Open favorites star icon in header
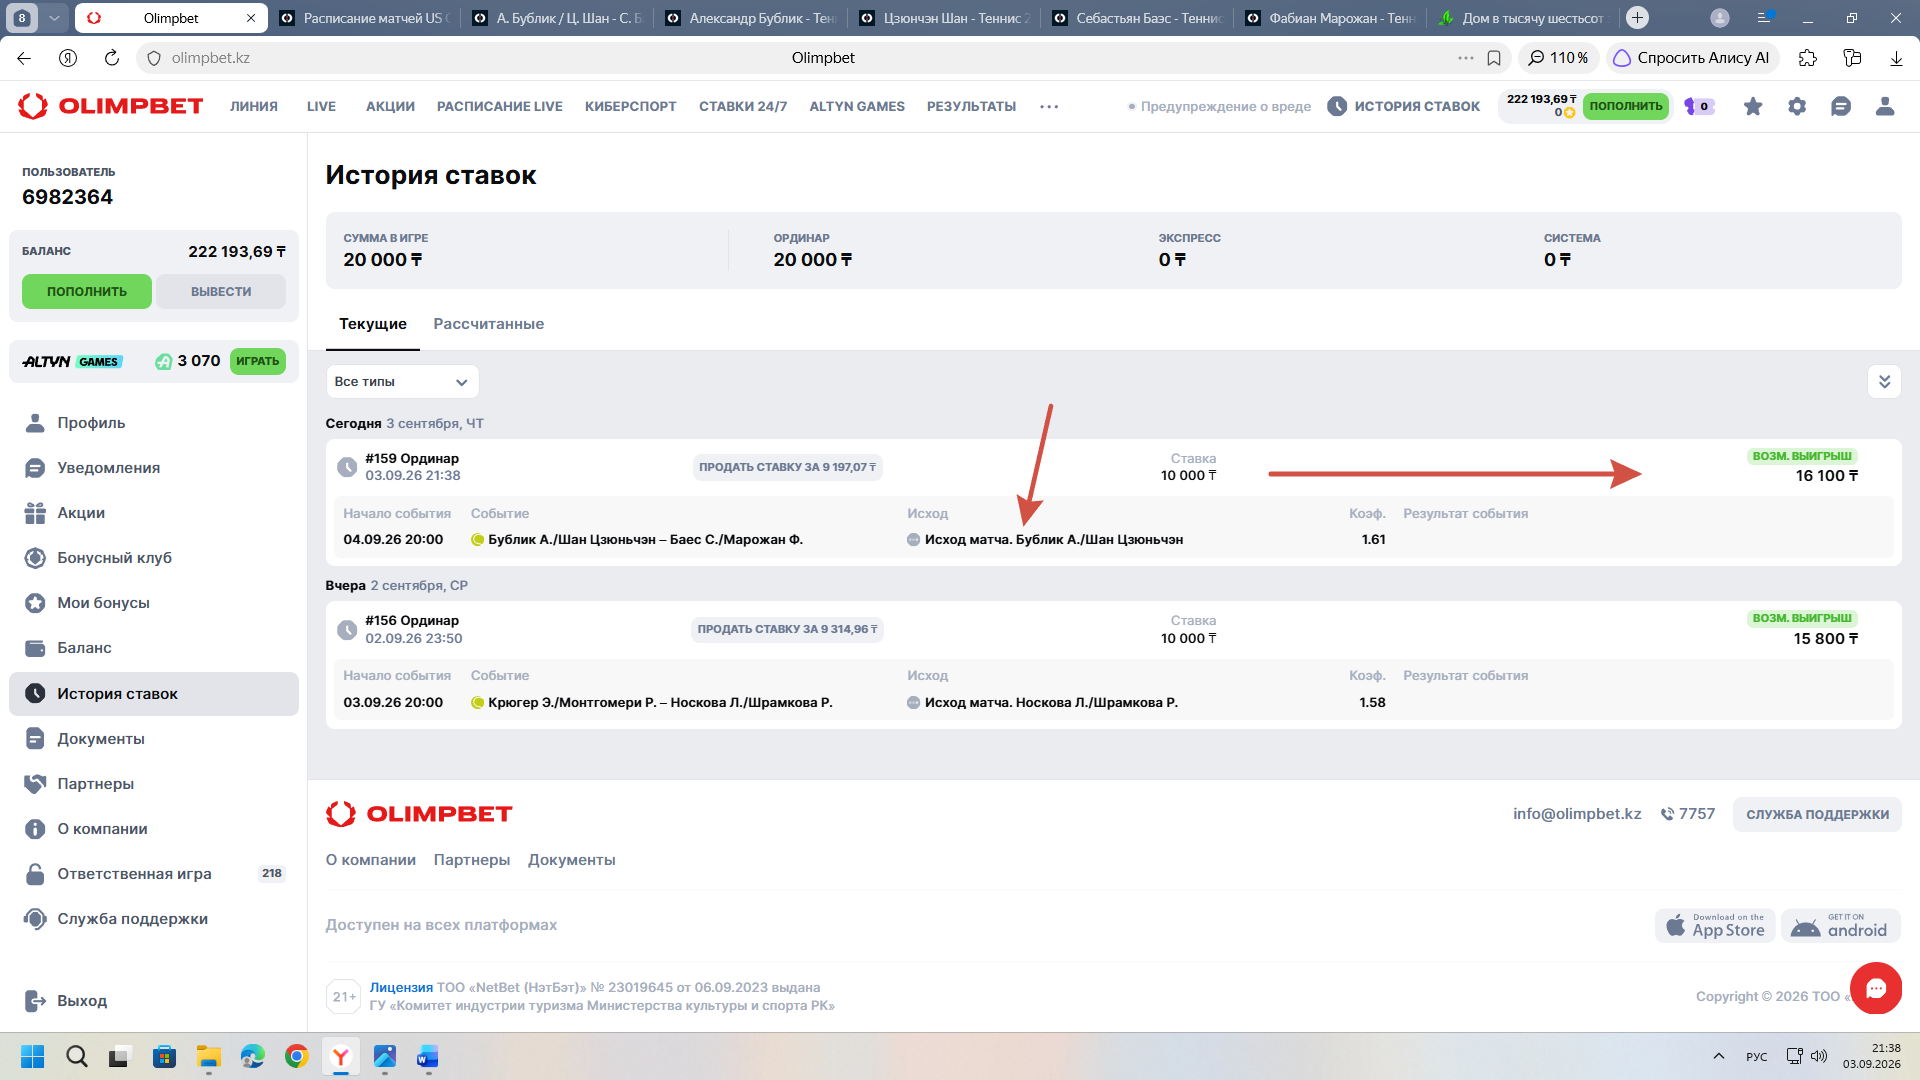This screenshot has width=1920, height=1080. coord(1753,106)
